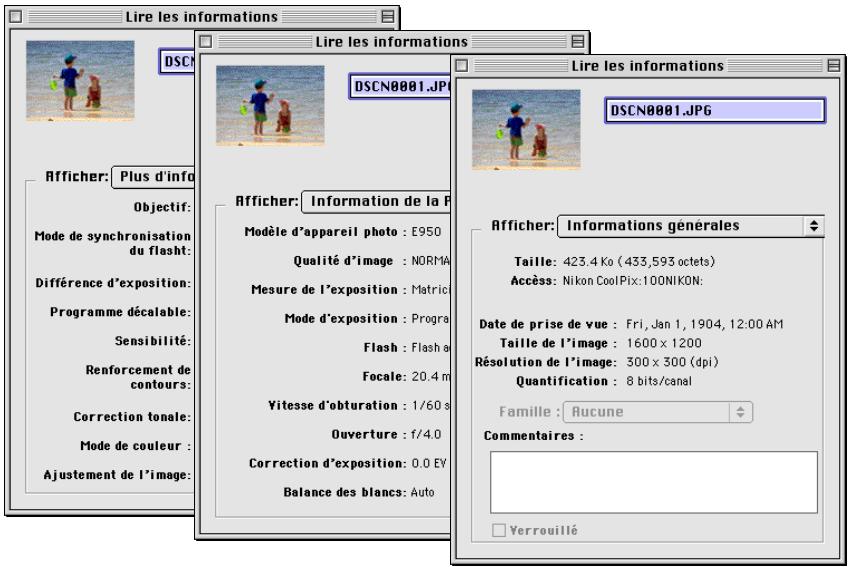The width and height of the screenshot is (848, 567).
Task: Click the Commentaires label
Action: tap(533, 436)
